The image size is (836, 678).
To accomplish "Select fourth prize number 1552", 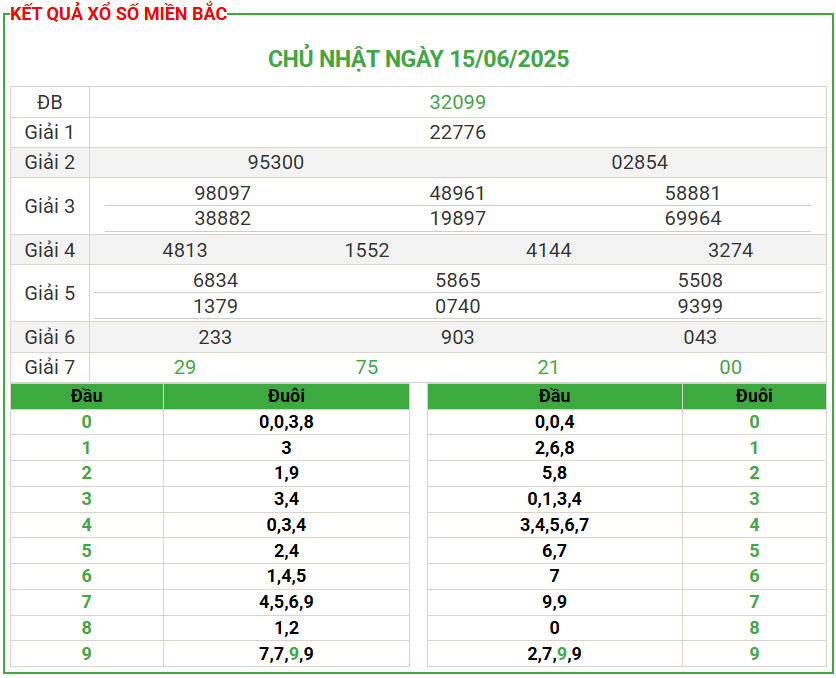I will pyautogui.click(x=367, y=250).
